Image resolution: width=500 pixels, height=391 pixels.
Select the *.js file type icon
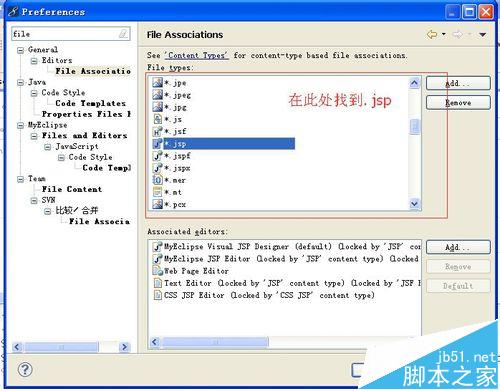[157, 119]
